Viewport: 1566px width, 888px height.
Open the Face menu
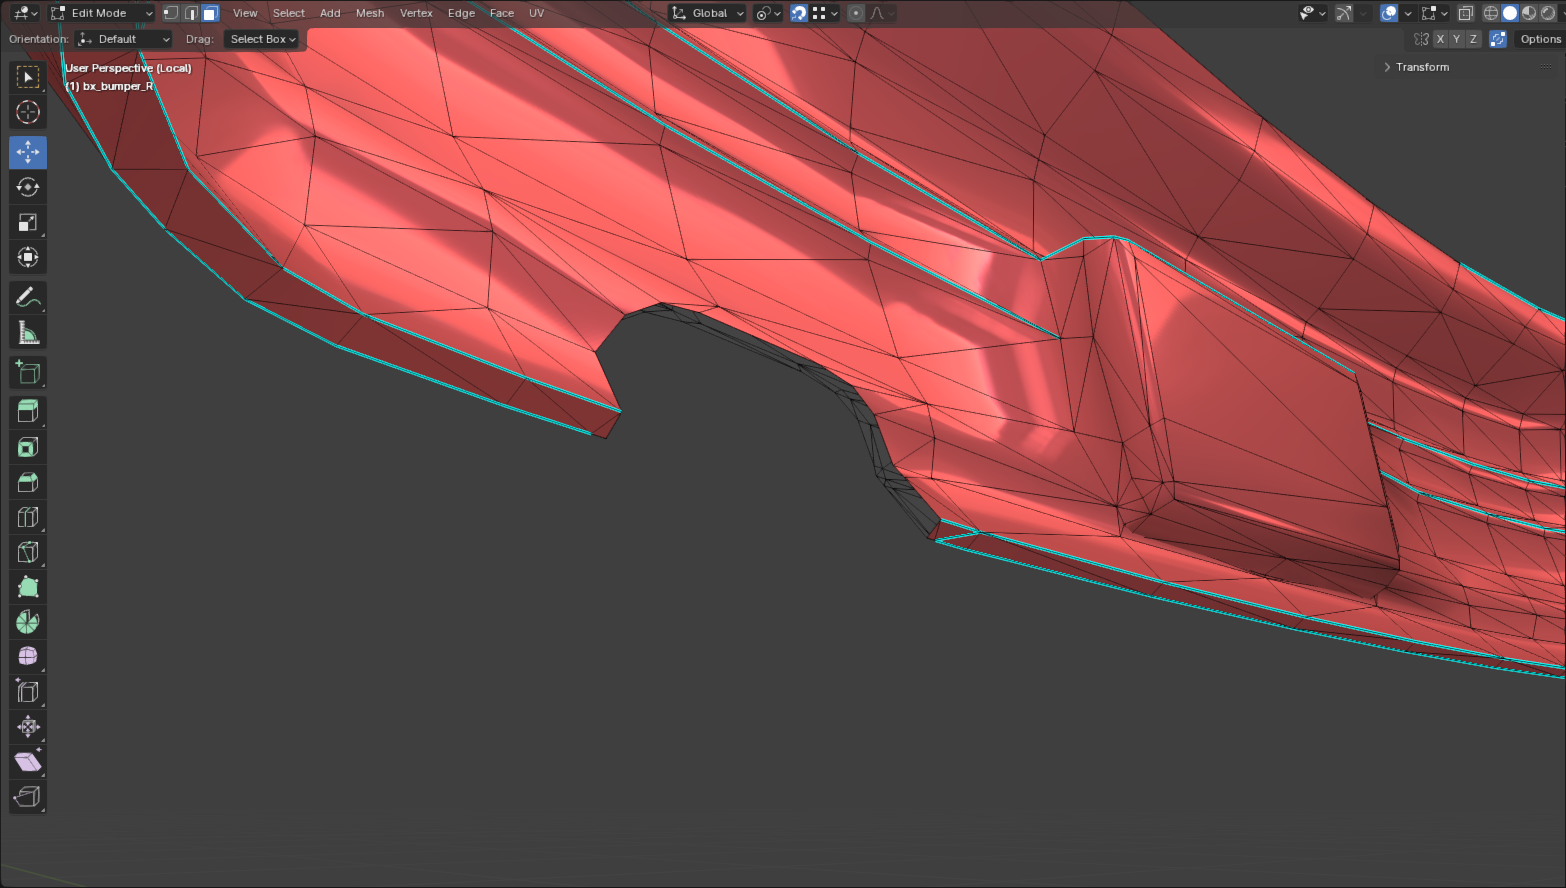pos(502,13)
